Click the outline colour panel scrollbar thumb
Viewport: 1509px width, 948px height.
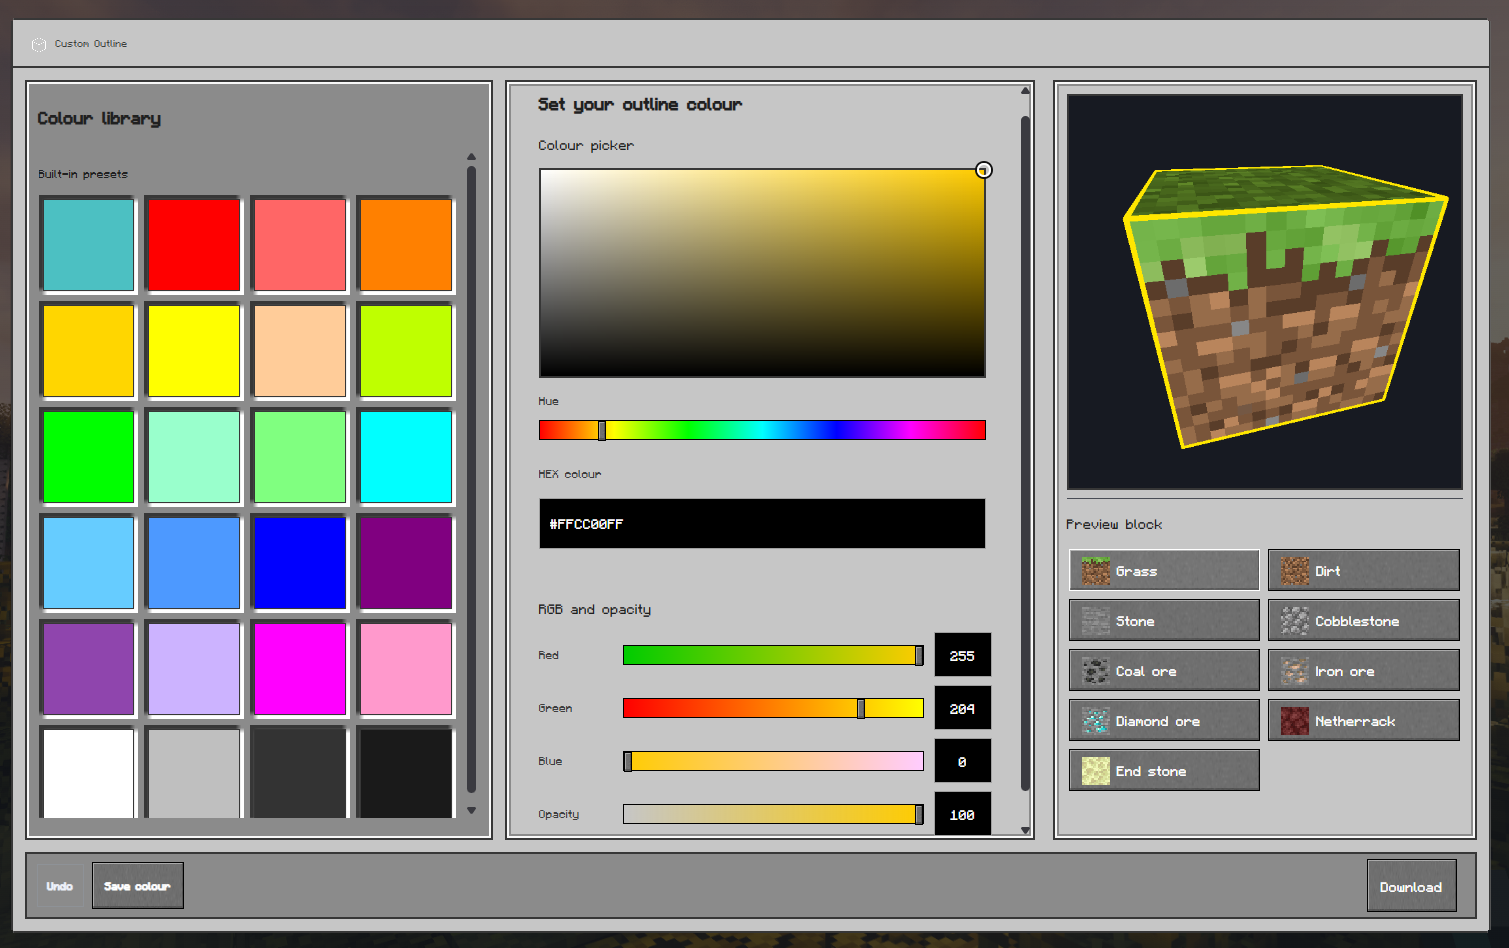pyautogui.click(x=1025, y=453)
